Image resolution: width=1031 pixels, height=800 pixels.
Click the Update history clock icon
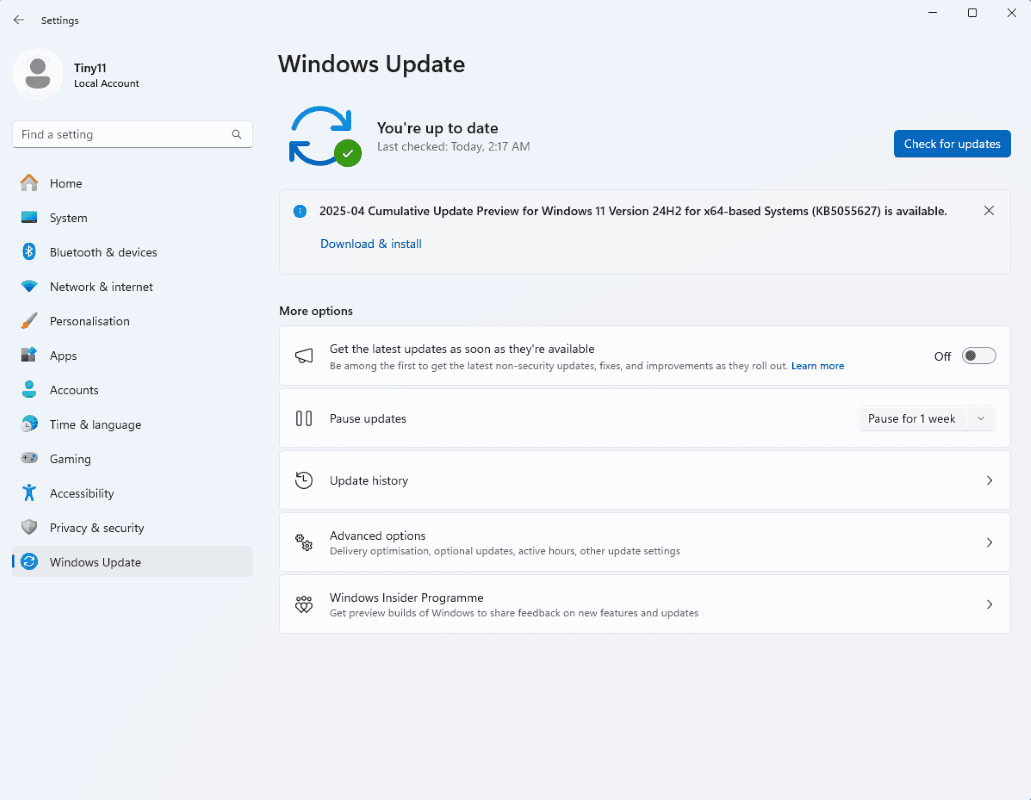[304, 480]
